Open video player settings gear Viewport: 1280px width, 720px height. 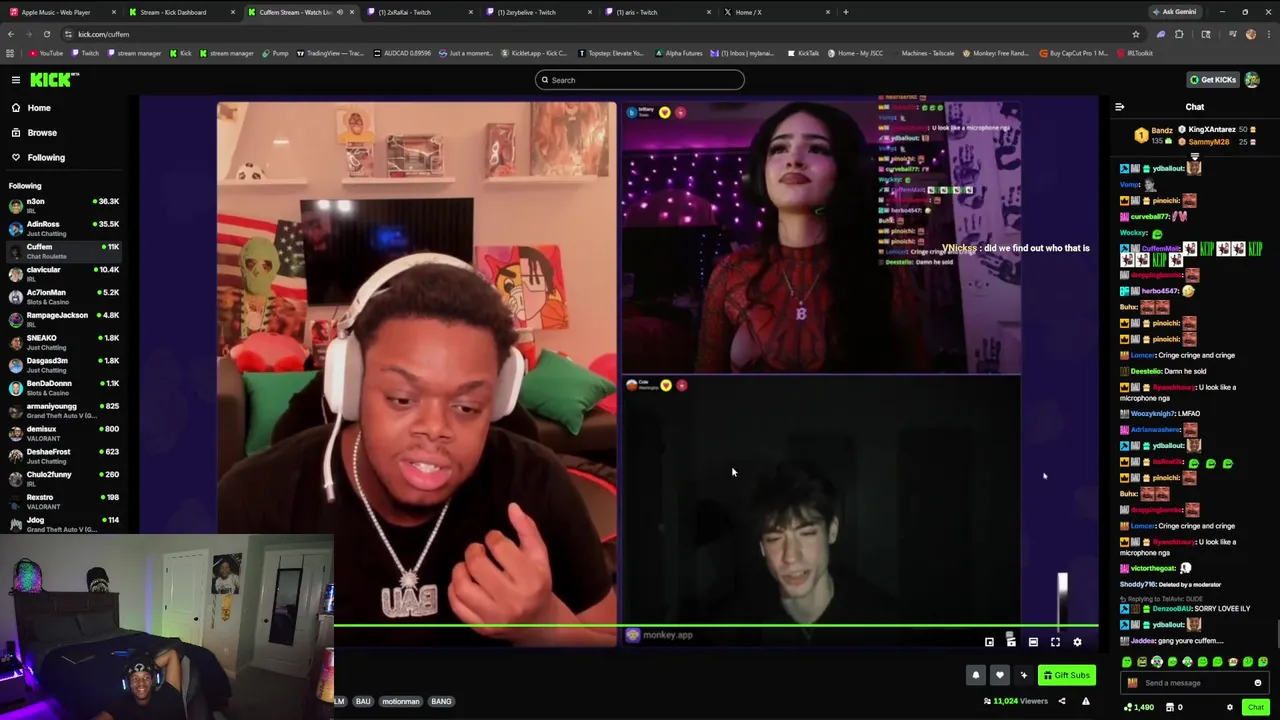(x=1077, y=643)
